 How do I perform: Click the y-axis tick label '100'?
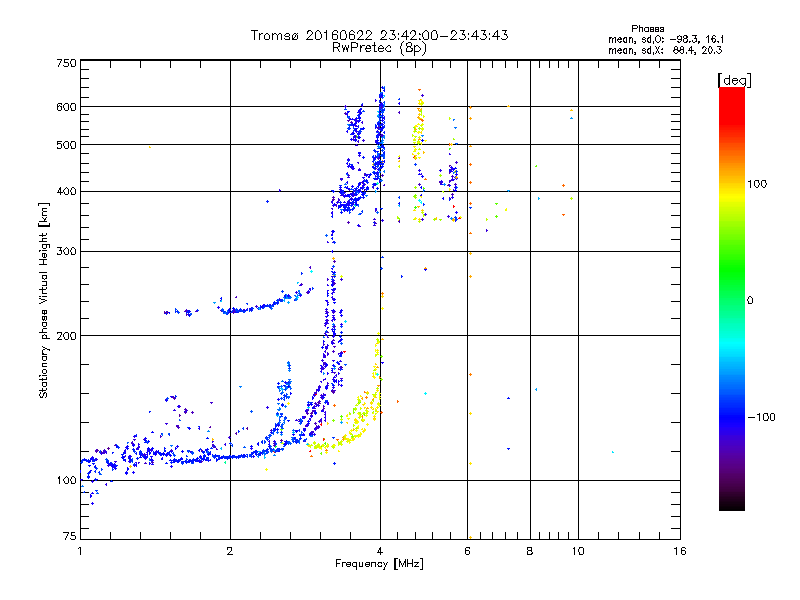(66, 480)
